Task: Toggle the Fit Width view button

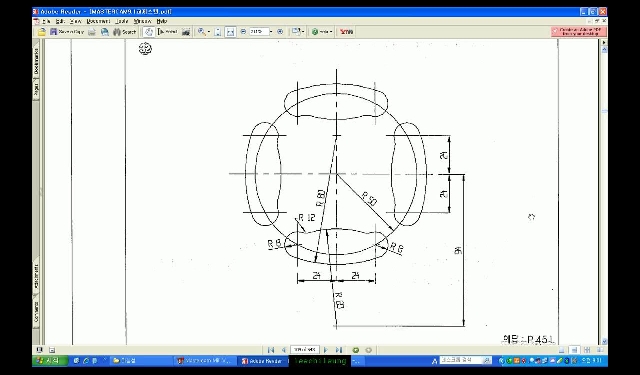Action: (231, 32)
